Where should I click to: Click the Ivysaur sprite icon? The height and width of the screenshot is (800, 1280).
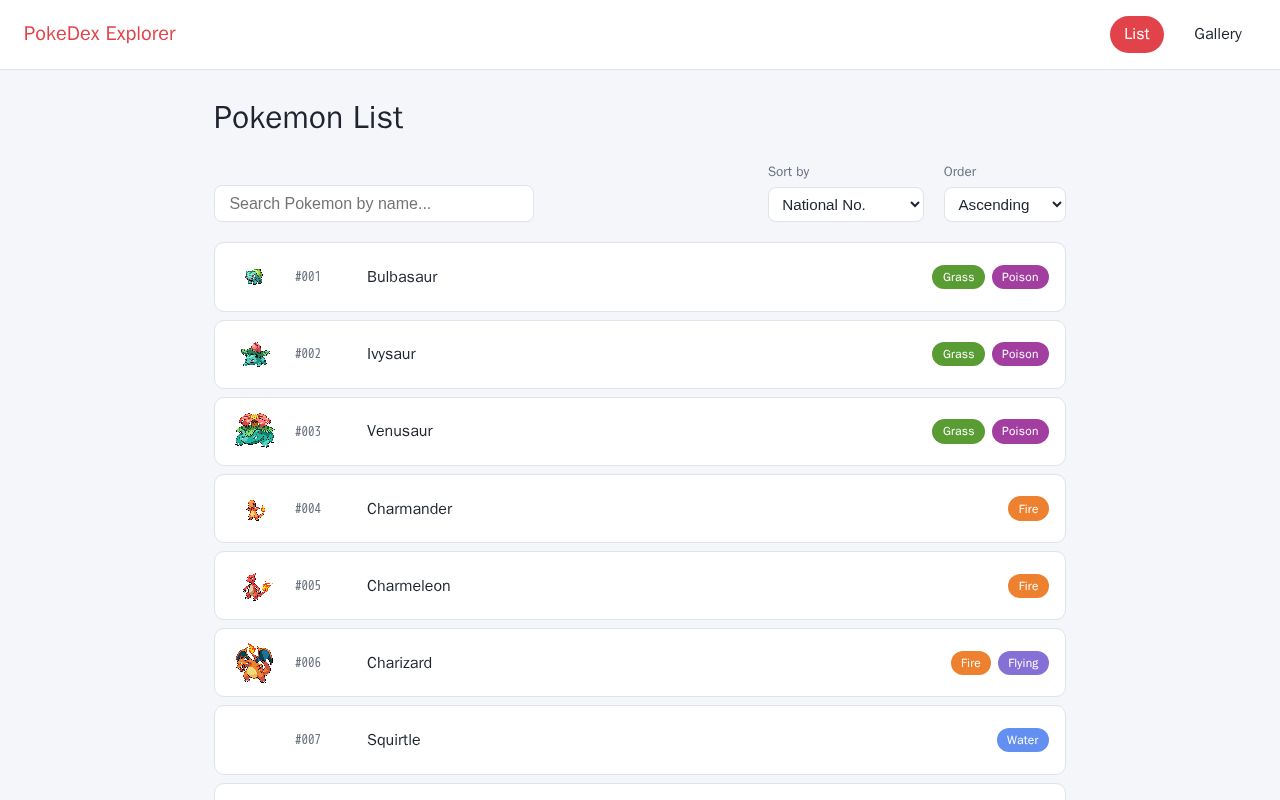(x=255, y=354)
